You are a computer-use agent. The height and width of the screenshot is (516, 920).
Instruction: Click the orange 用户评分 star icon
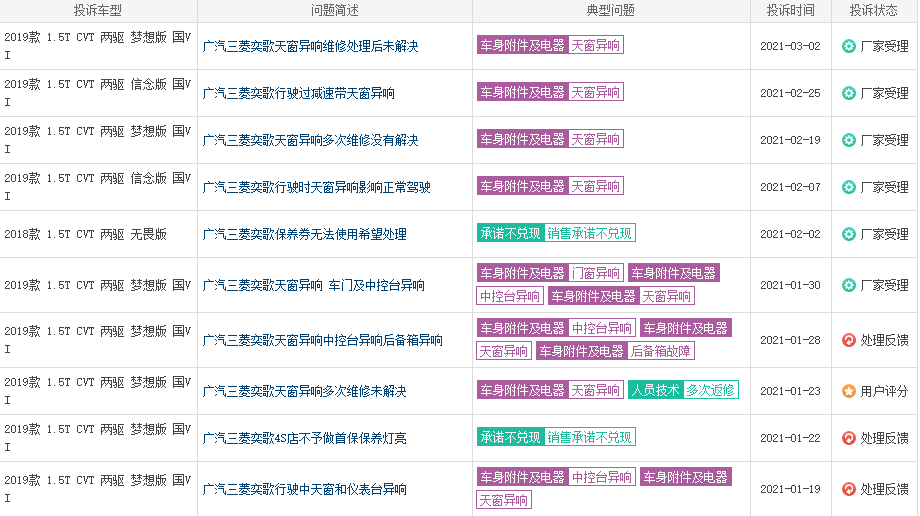pyautogui.click(x=848, y=391)
